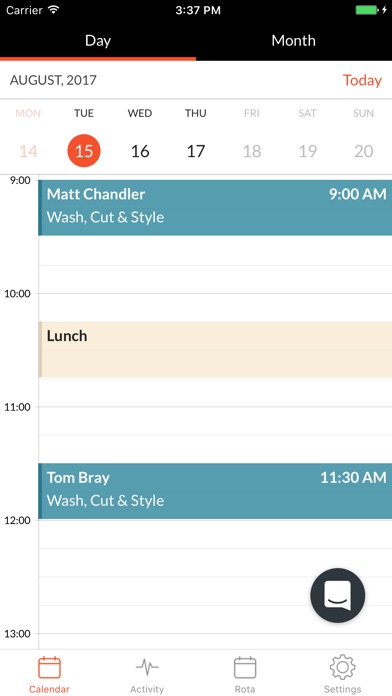Open the Activity pulse icon

147,667
